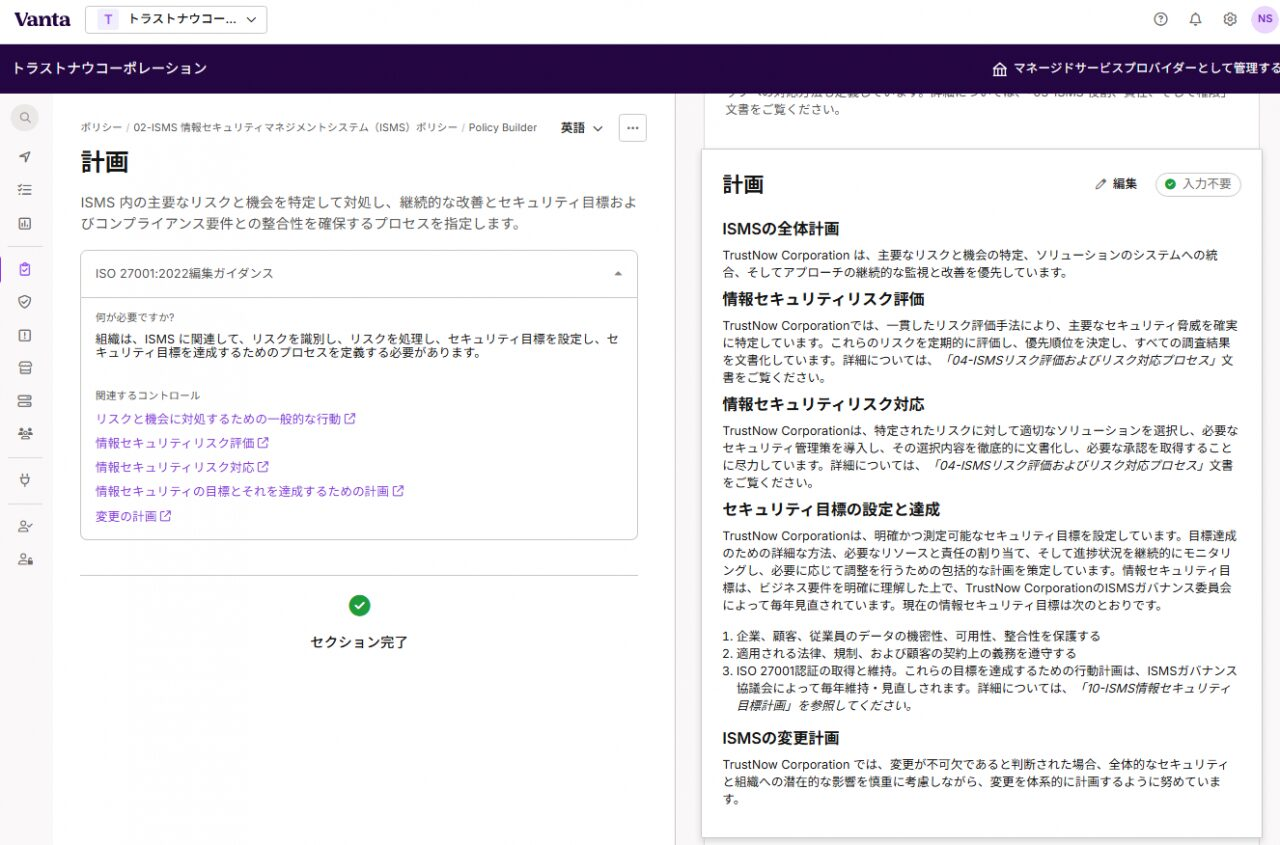Click the green check on 入力不要 badge

pos(1170,184)
